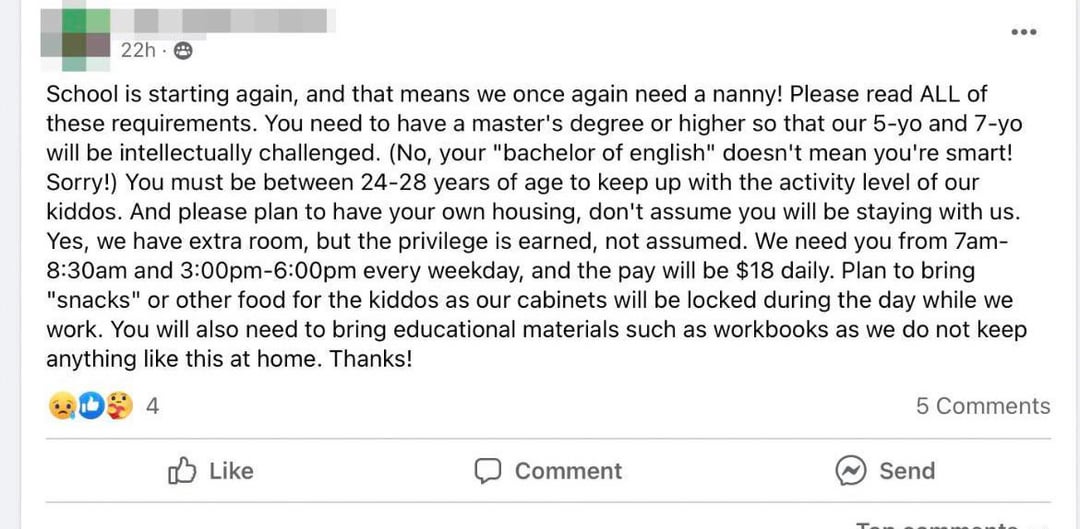Screen dimensions: 1080x529
Task: Click the sad reaction emoji
Action: coord(62,406)
